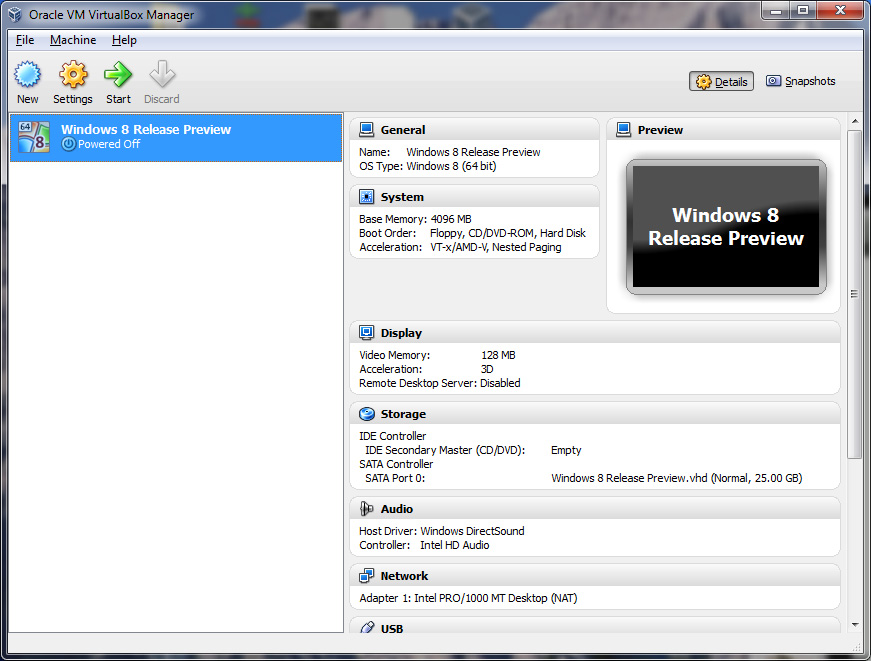Click the details pane scroll up arrow
Viewport: 871px width, 661px height.
855,121
